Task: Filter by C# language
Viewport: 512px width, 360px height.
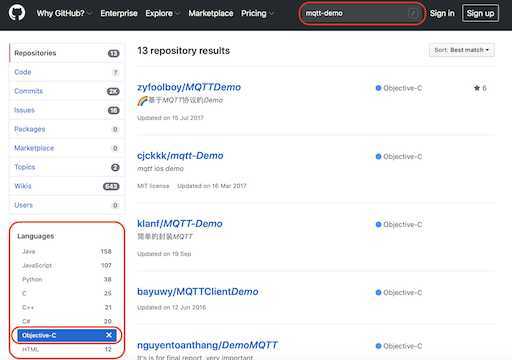Action: pos(67,321)
